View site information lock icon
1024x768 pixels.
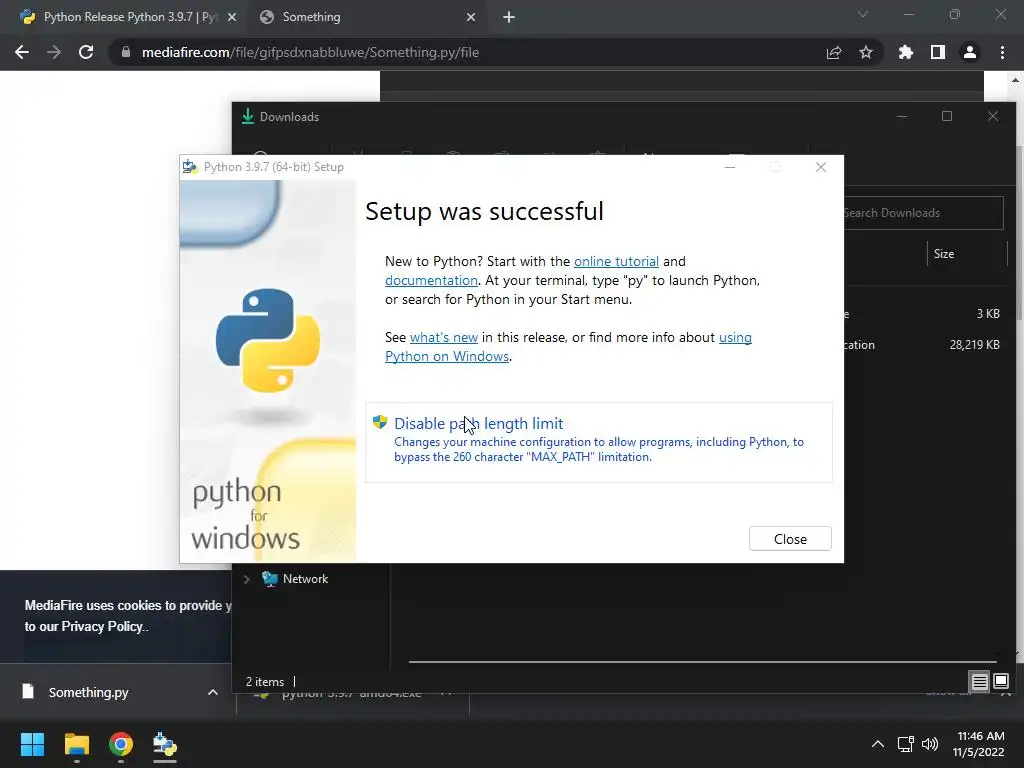click(x=126, y=52)
